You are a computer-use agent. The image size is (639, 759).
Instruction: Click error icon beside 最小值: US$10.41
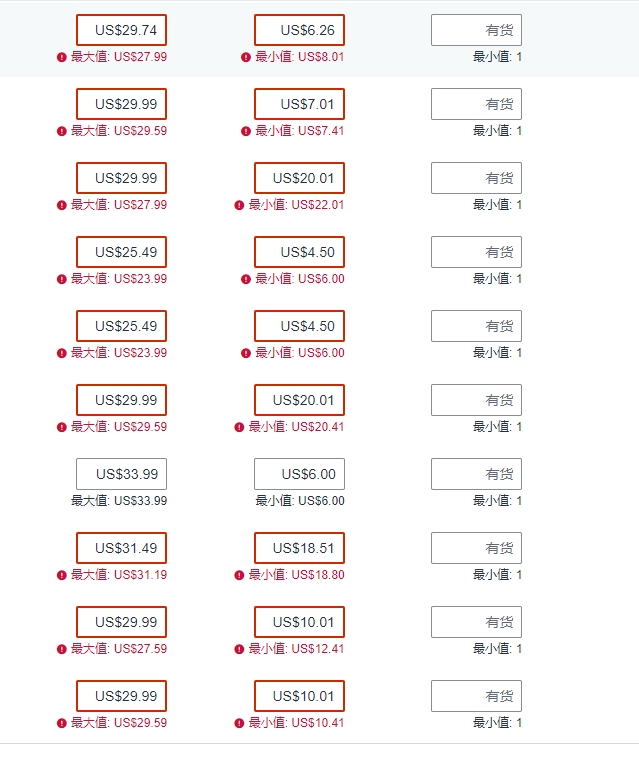point(239,723)
